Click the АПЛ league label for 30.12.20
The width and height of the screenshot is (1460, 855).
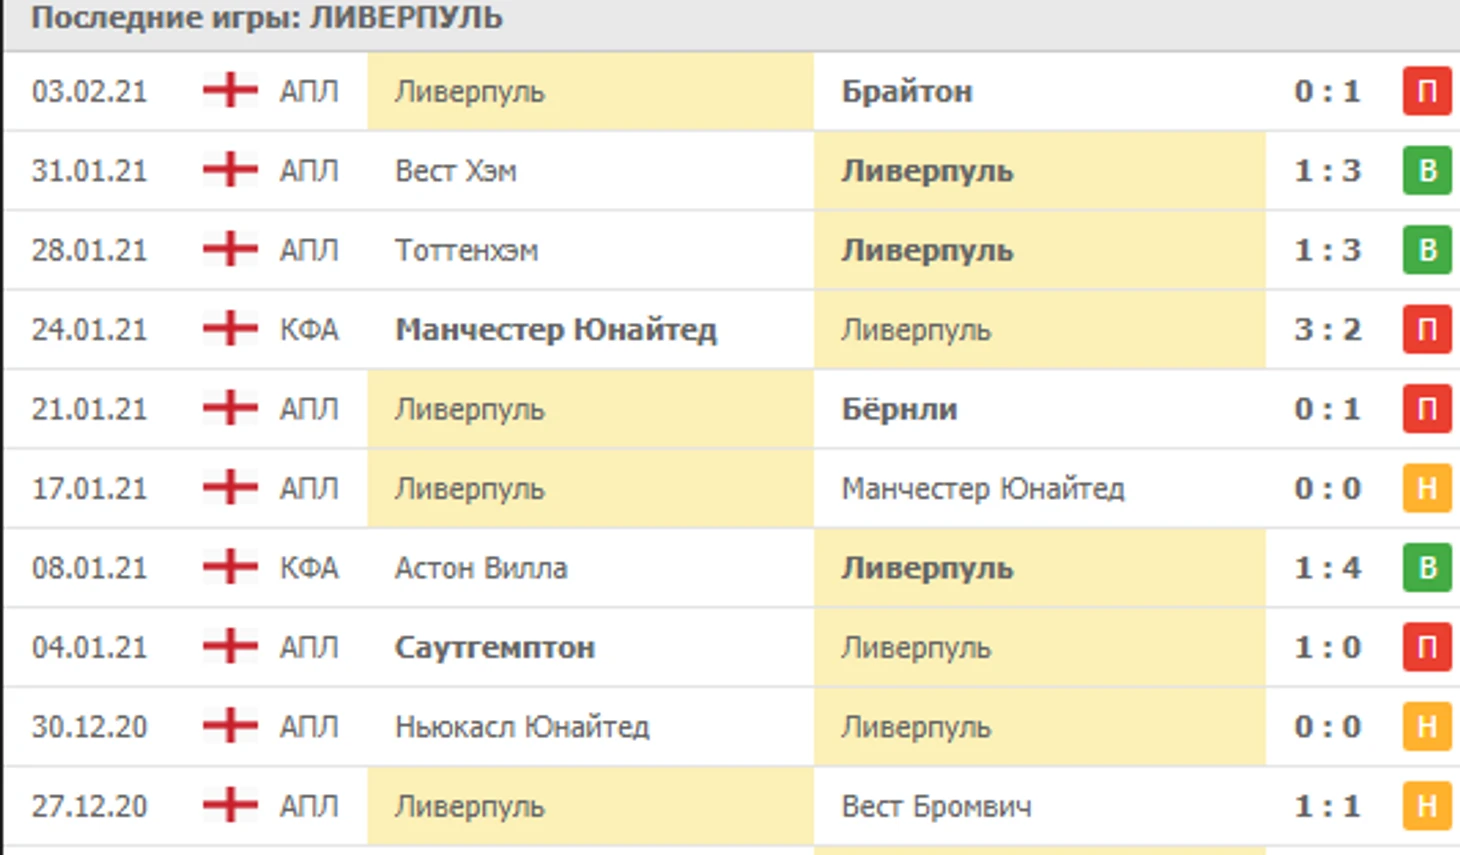(309, 726)
